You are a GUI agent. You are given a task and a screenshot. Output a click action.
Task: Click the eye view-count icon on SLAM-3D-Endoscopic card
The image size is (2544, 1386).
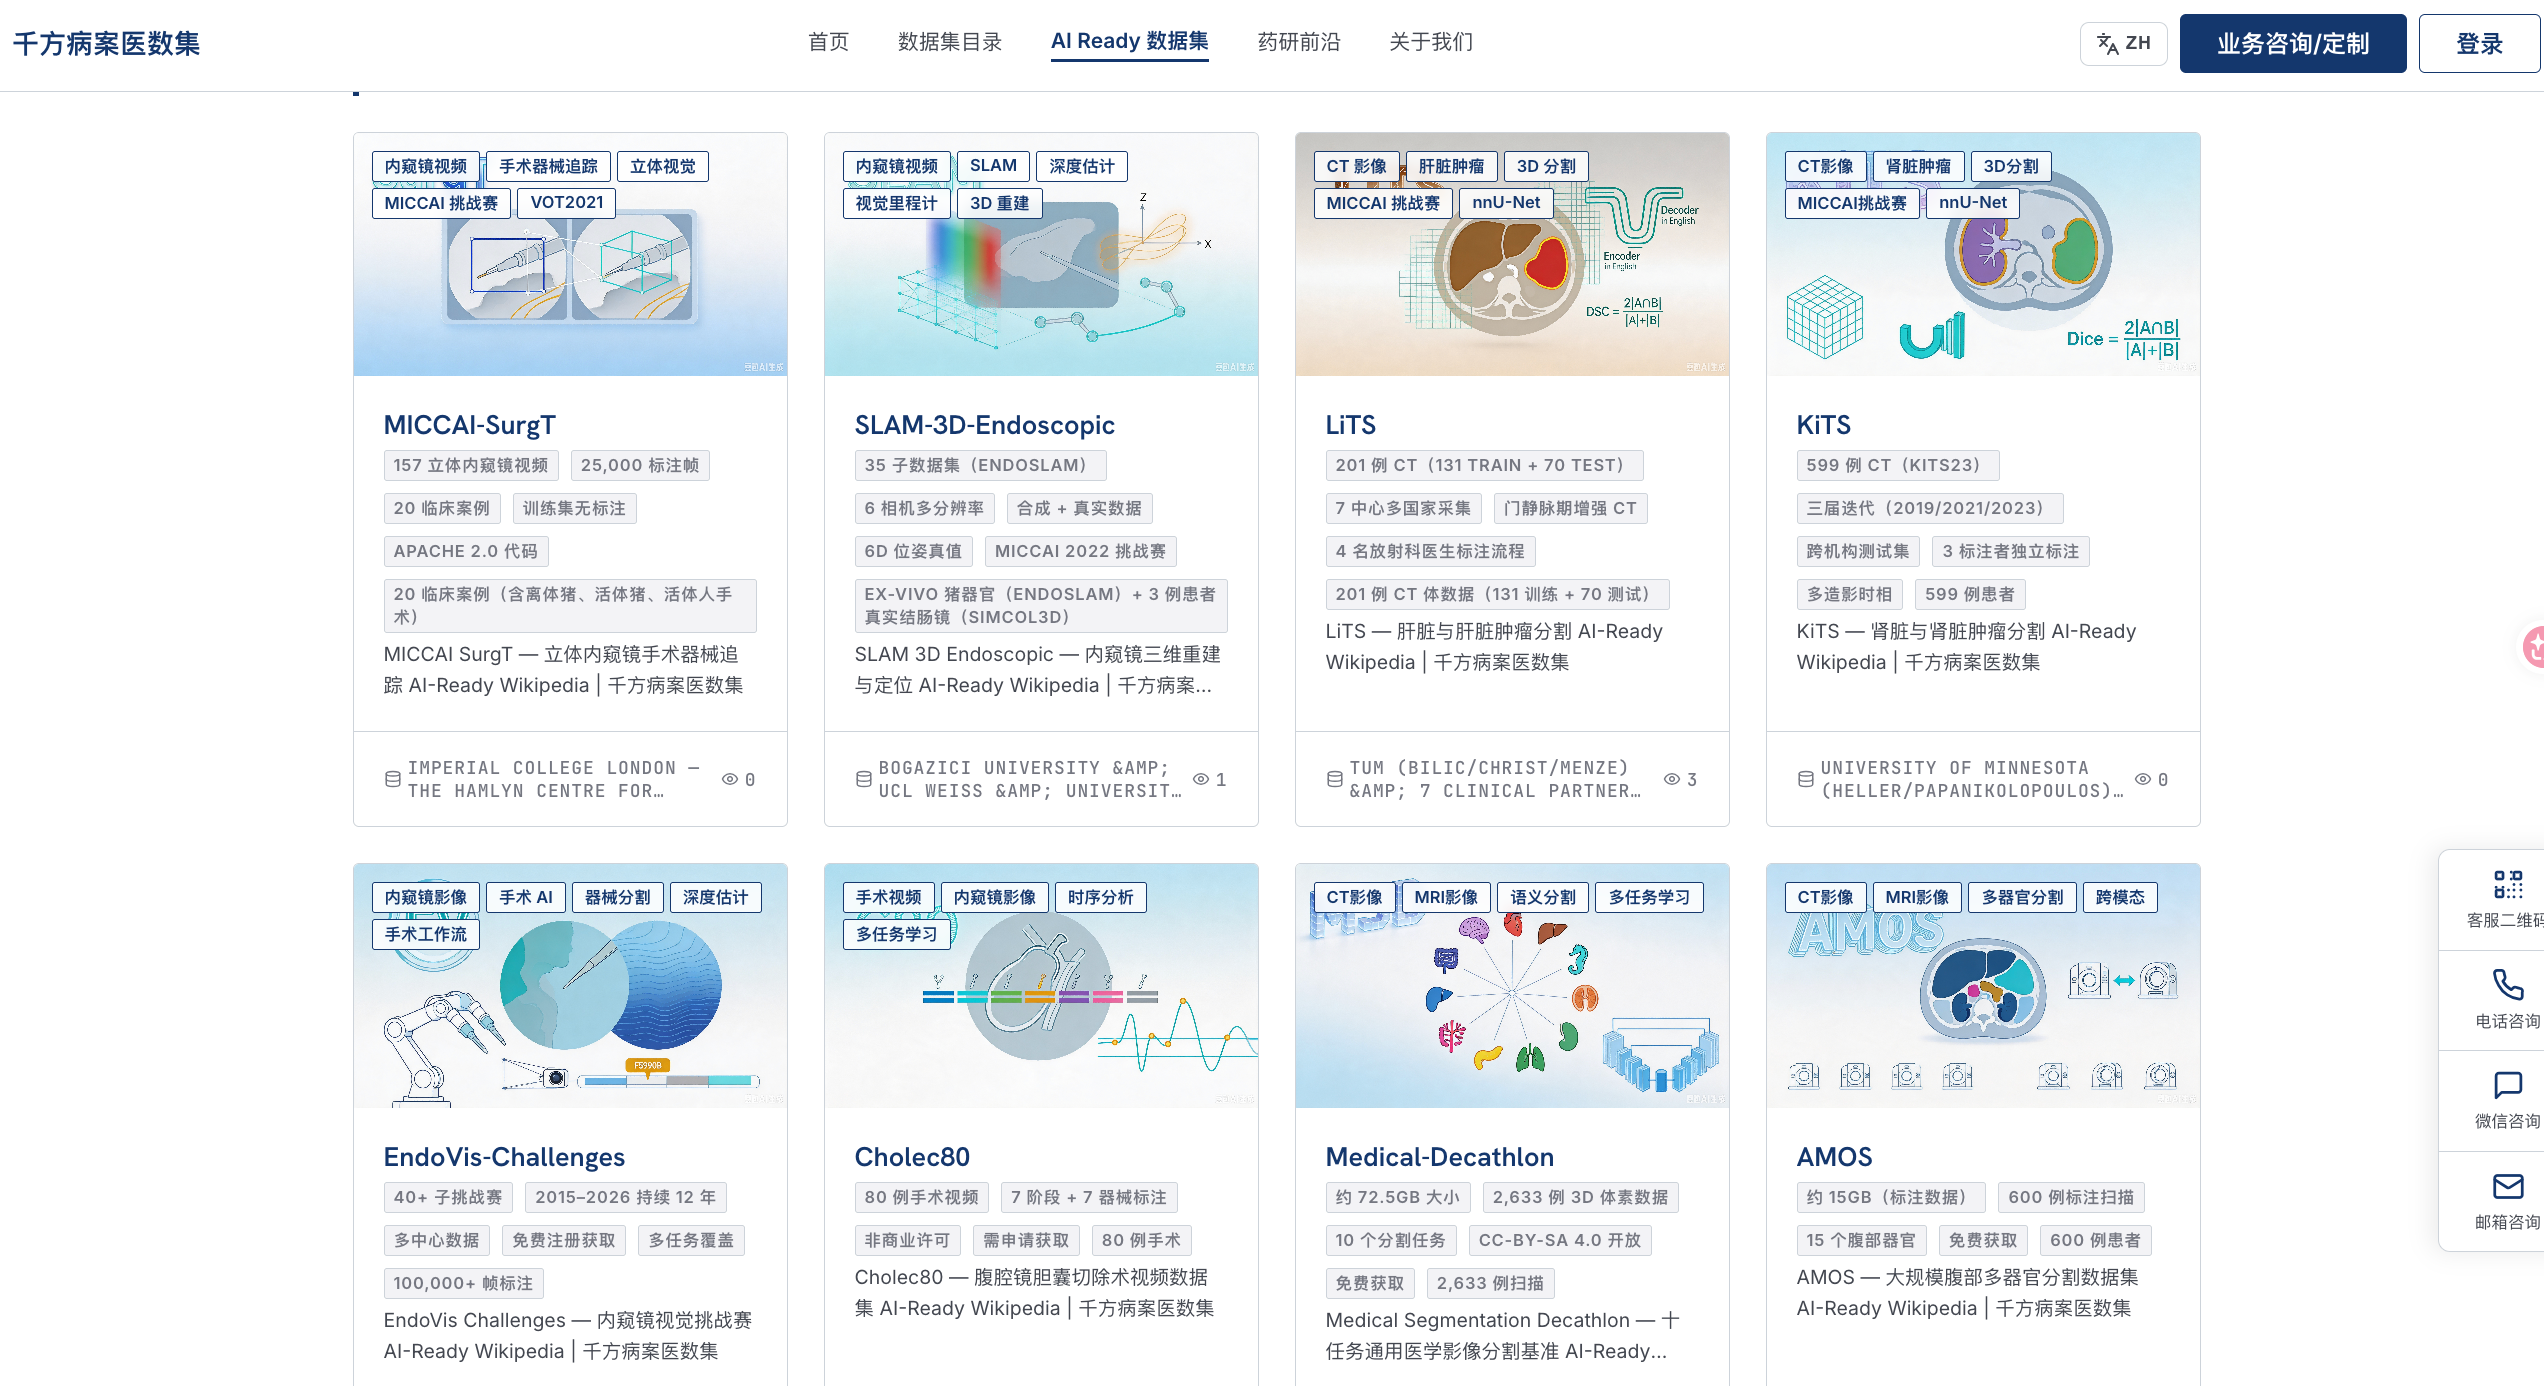coord(1201,779)
